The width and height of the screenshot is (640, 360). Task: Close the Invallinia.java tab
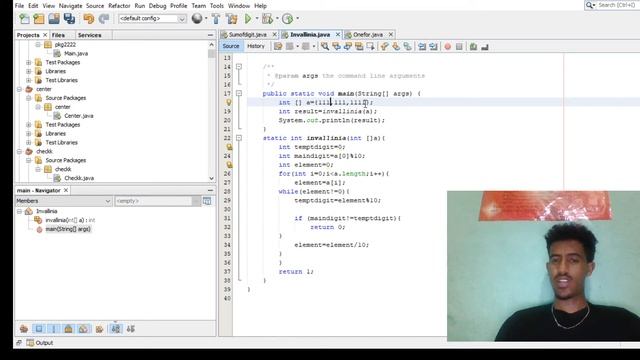pos(338,35)
